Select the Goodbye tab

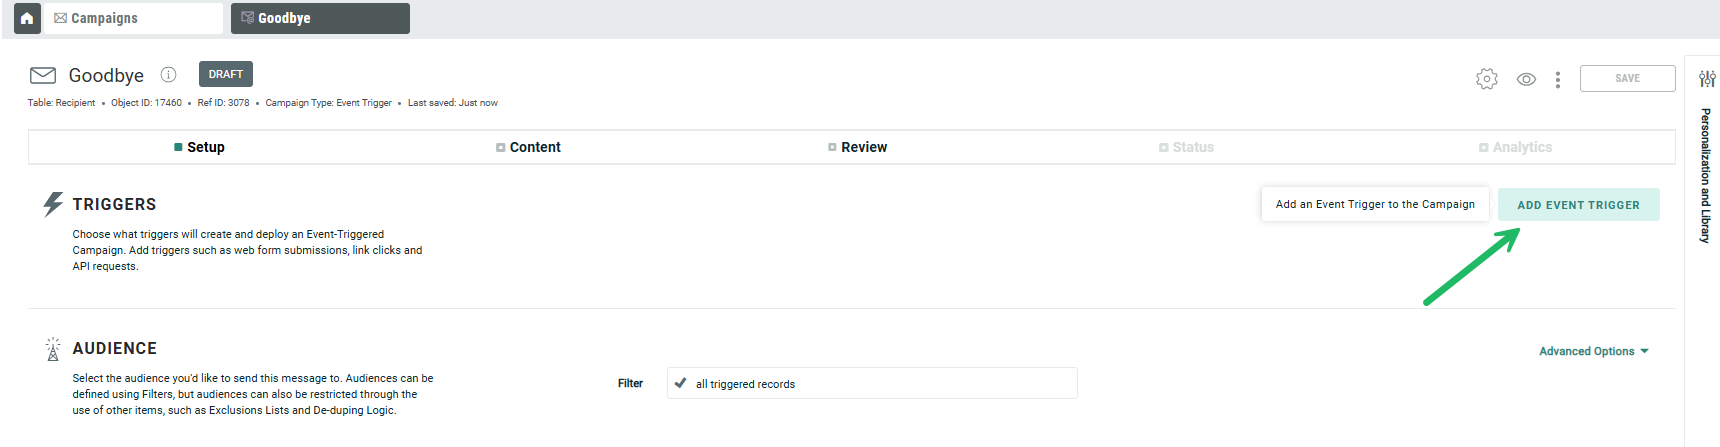[320, 18]
